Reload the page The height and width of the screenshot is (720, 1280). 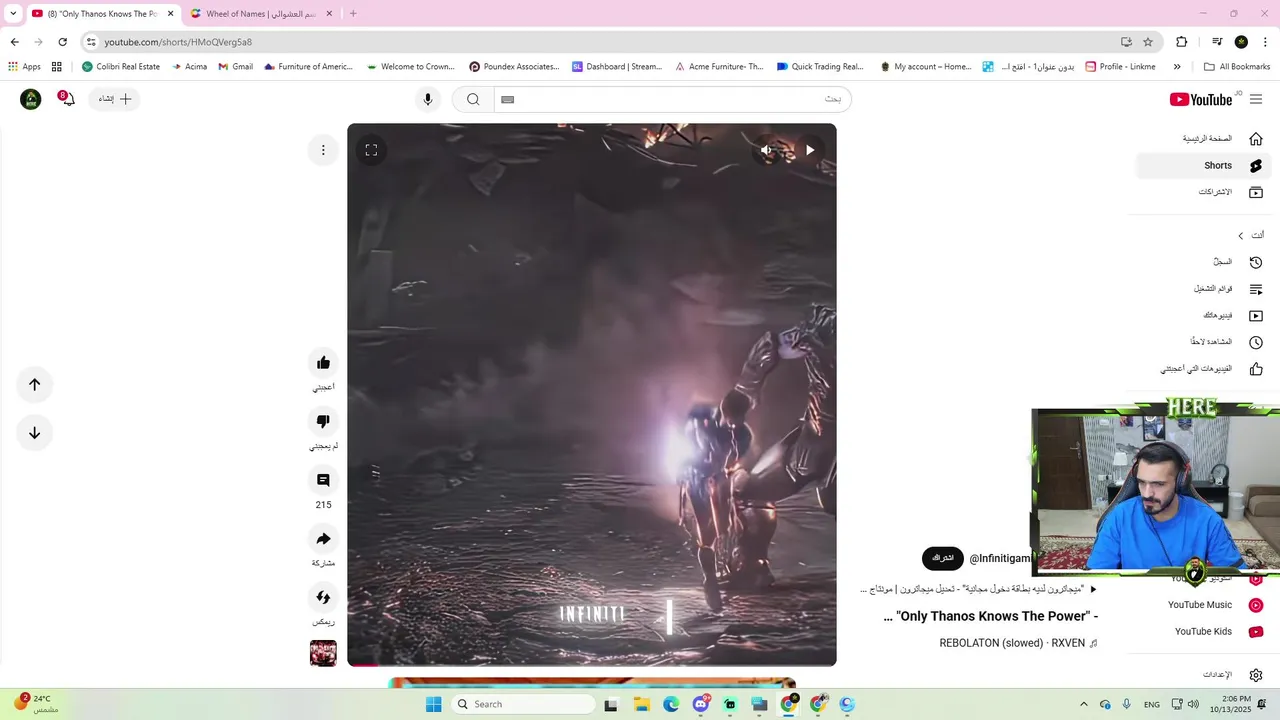tap(62, 42)
